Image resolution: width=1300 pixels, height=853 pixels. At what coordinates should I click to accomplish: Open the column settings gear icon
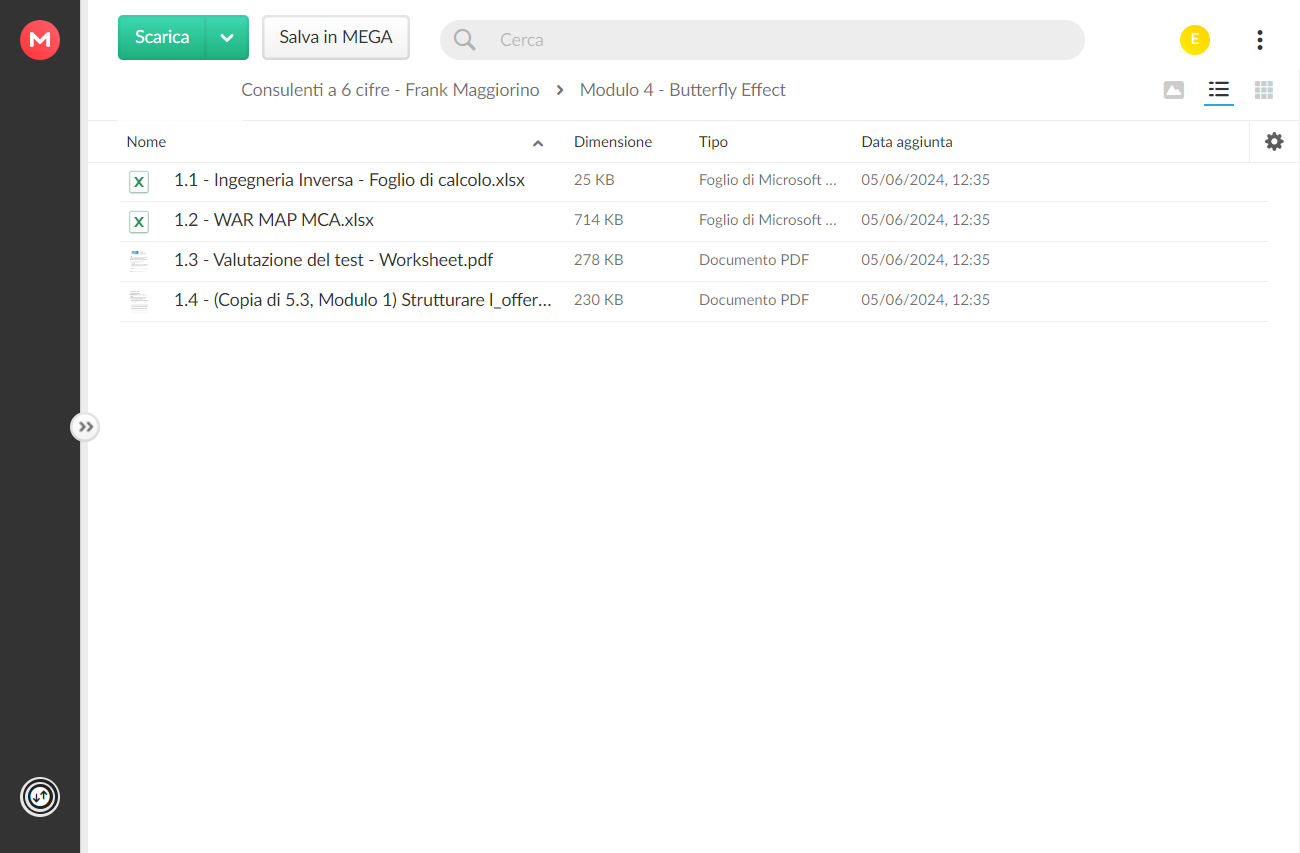(1274, 142)
